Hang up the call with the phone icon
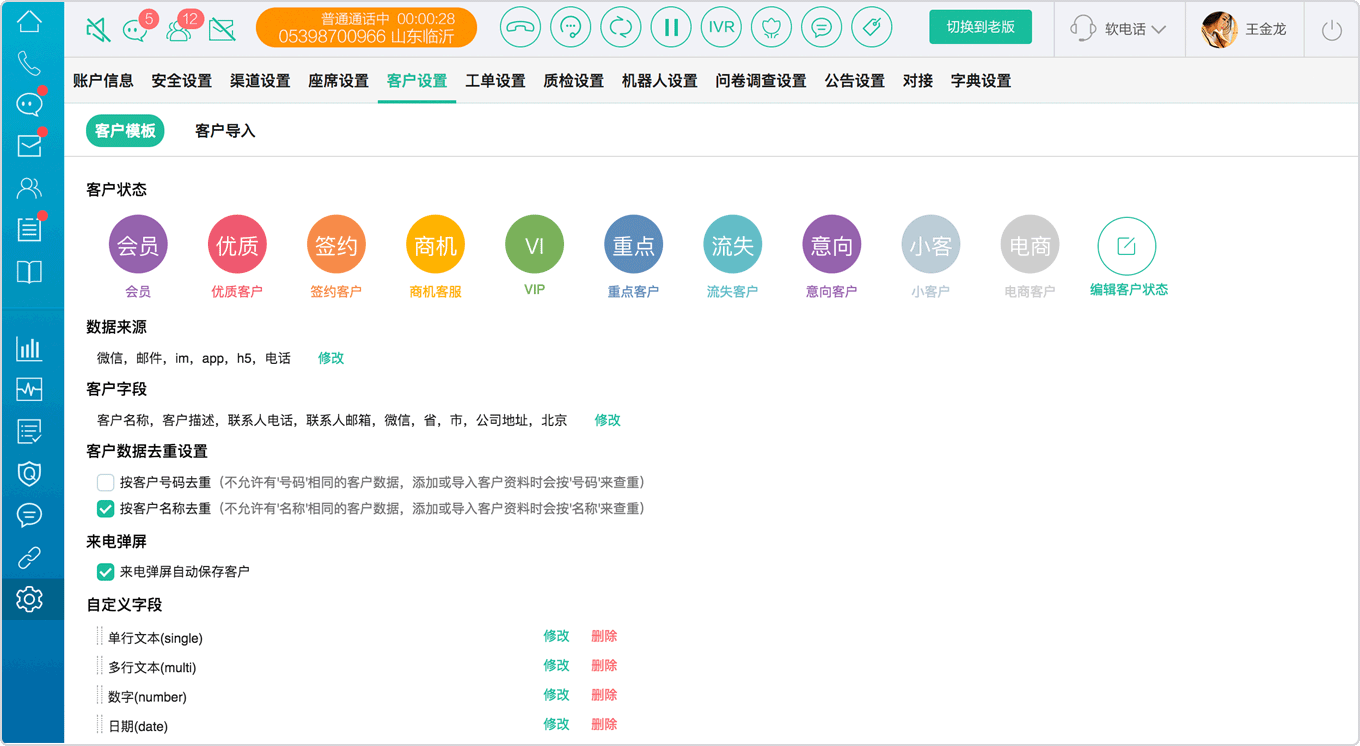 tap(520, 28)
